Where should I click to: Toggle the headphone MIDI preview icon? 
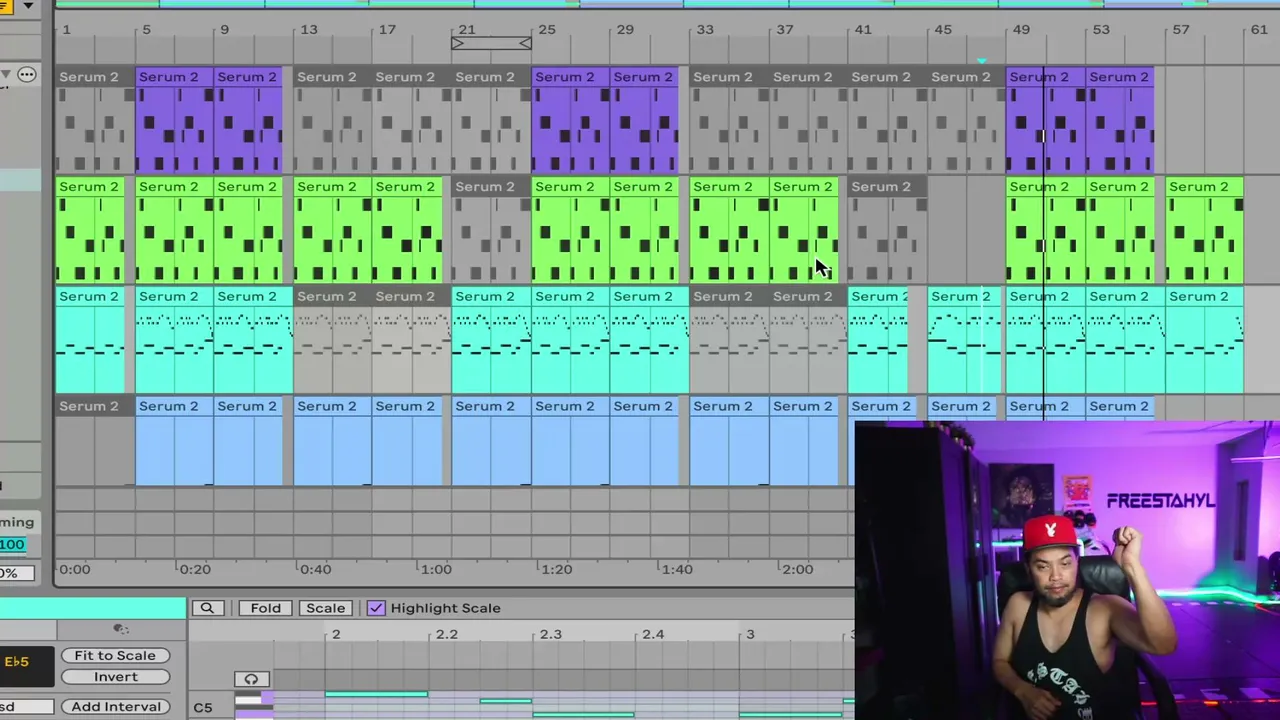(x=251, y=679)
